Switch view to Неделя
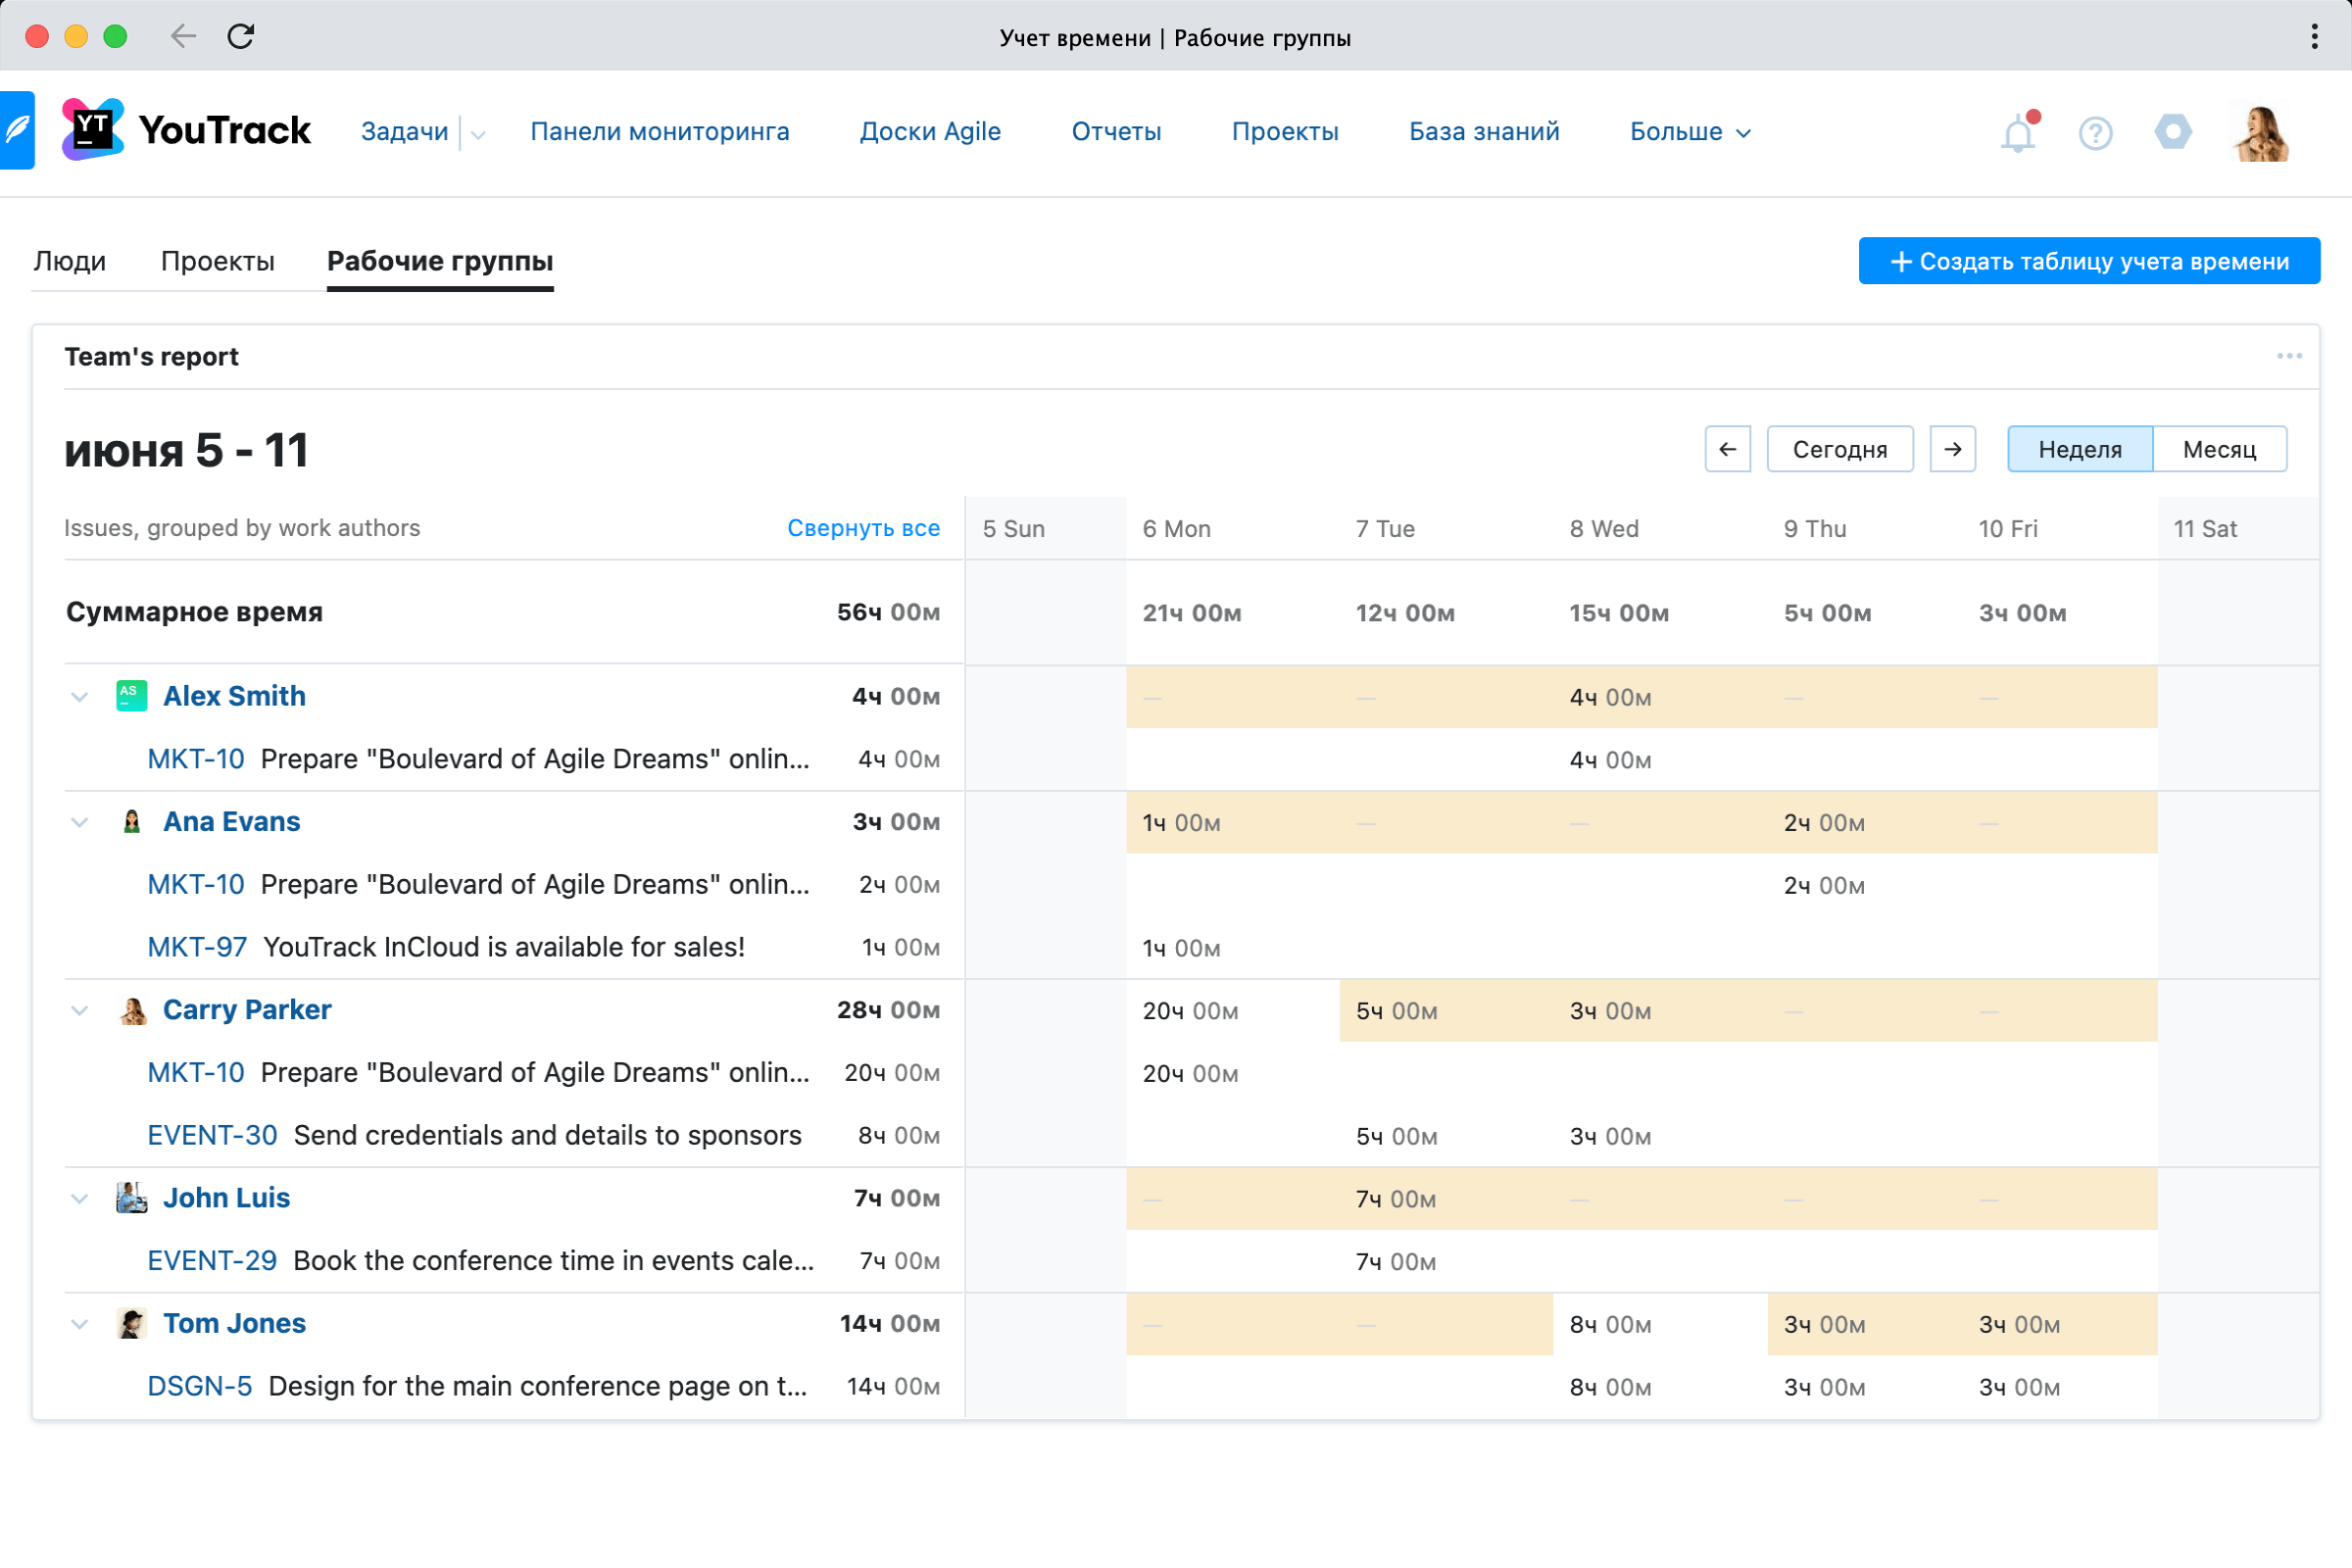2352x1568 pixels. pos(2079,449)
